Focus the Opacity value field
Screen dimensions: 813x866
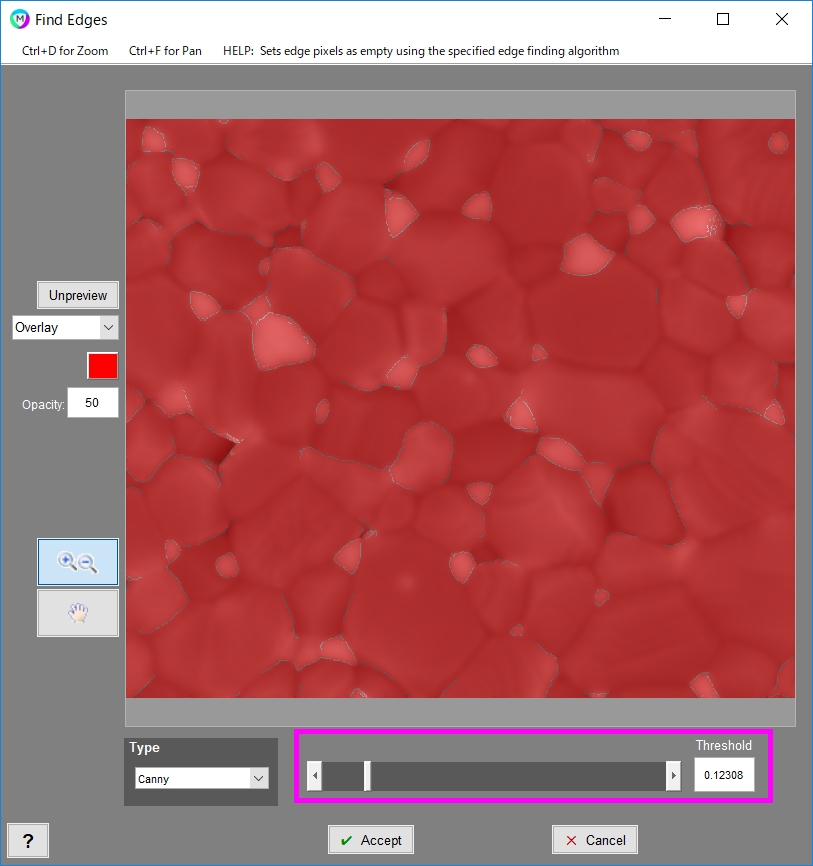click(92, 403)
